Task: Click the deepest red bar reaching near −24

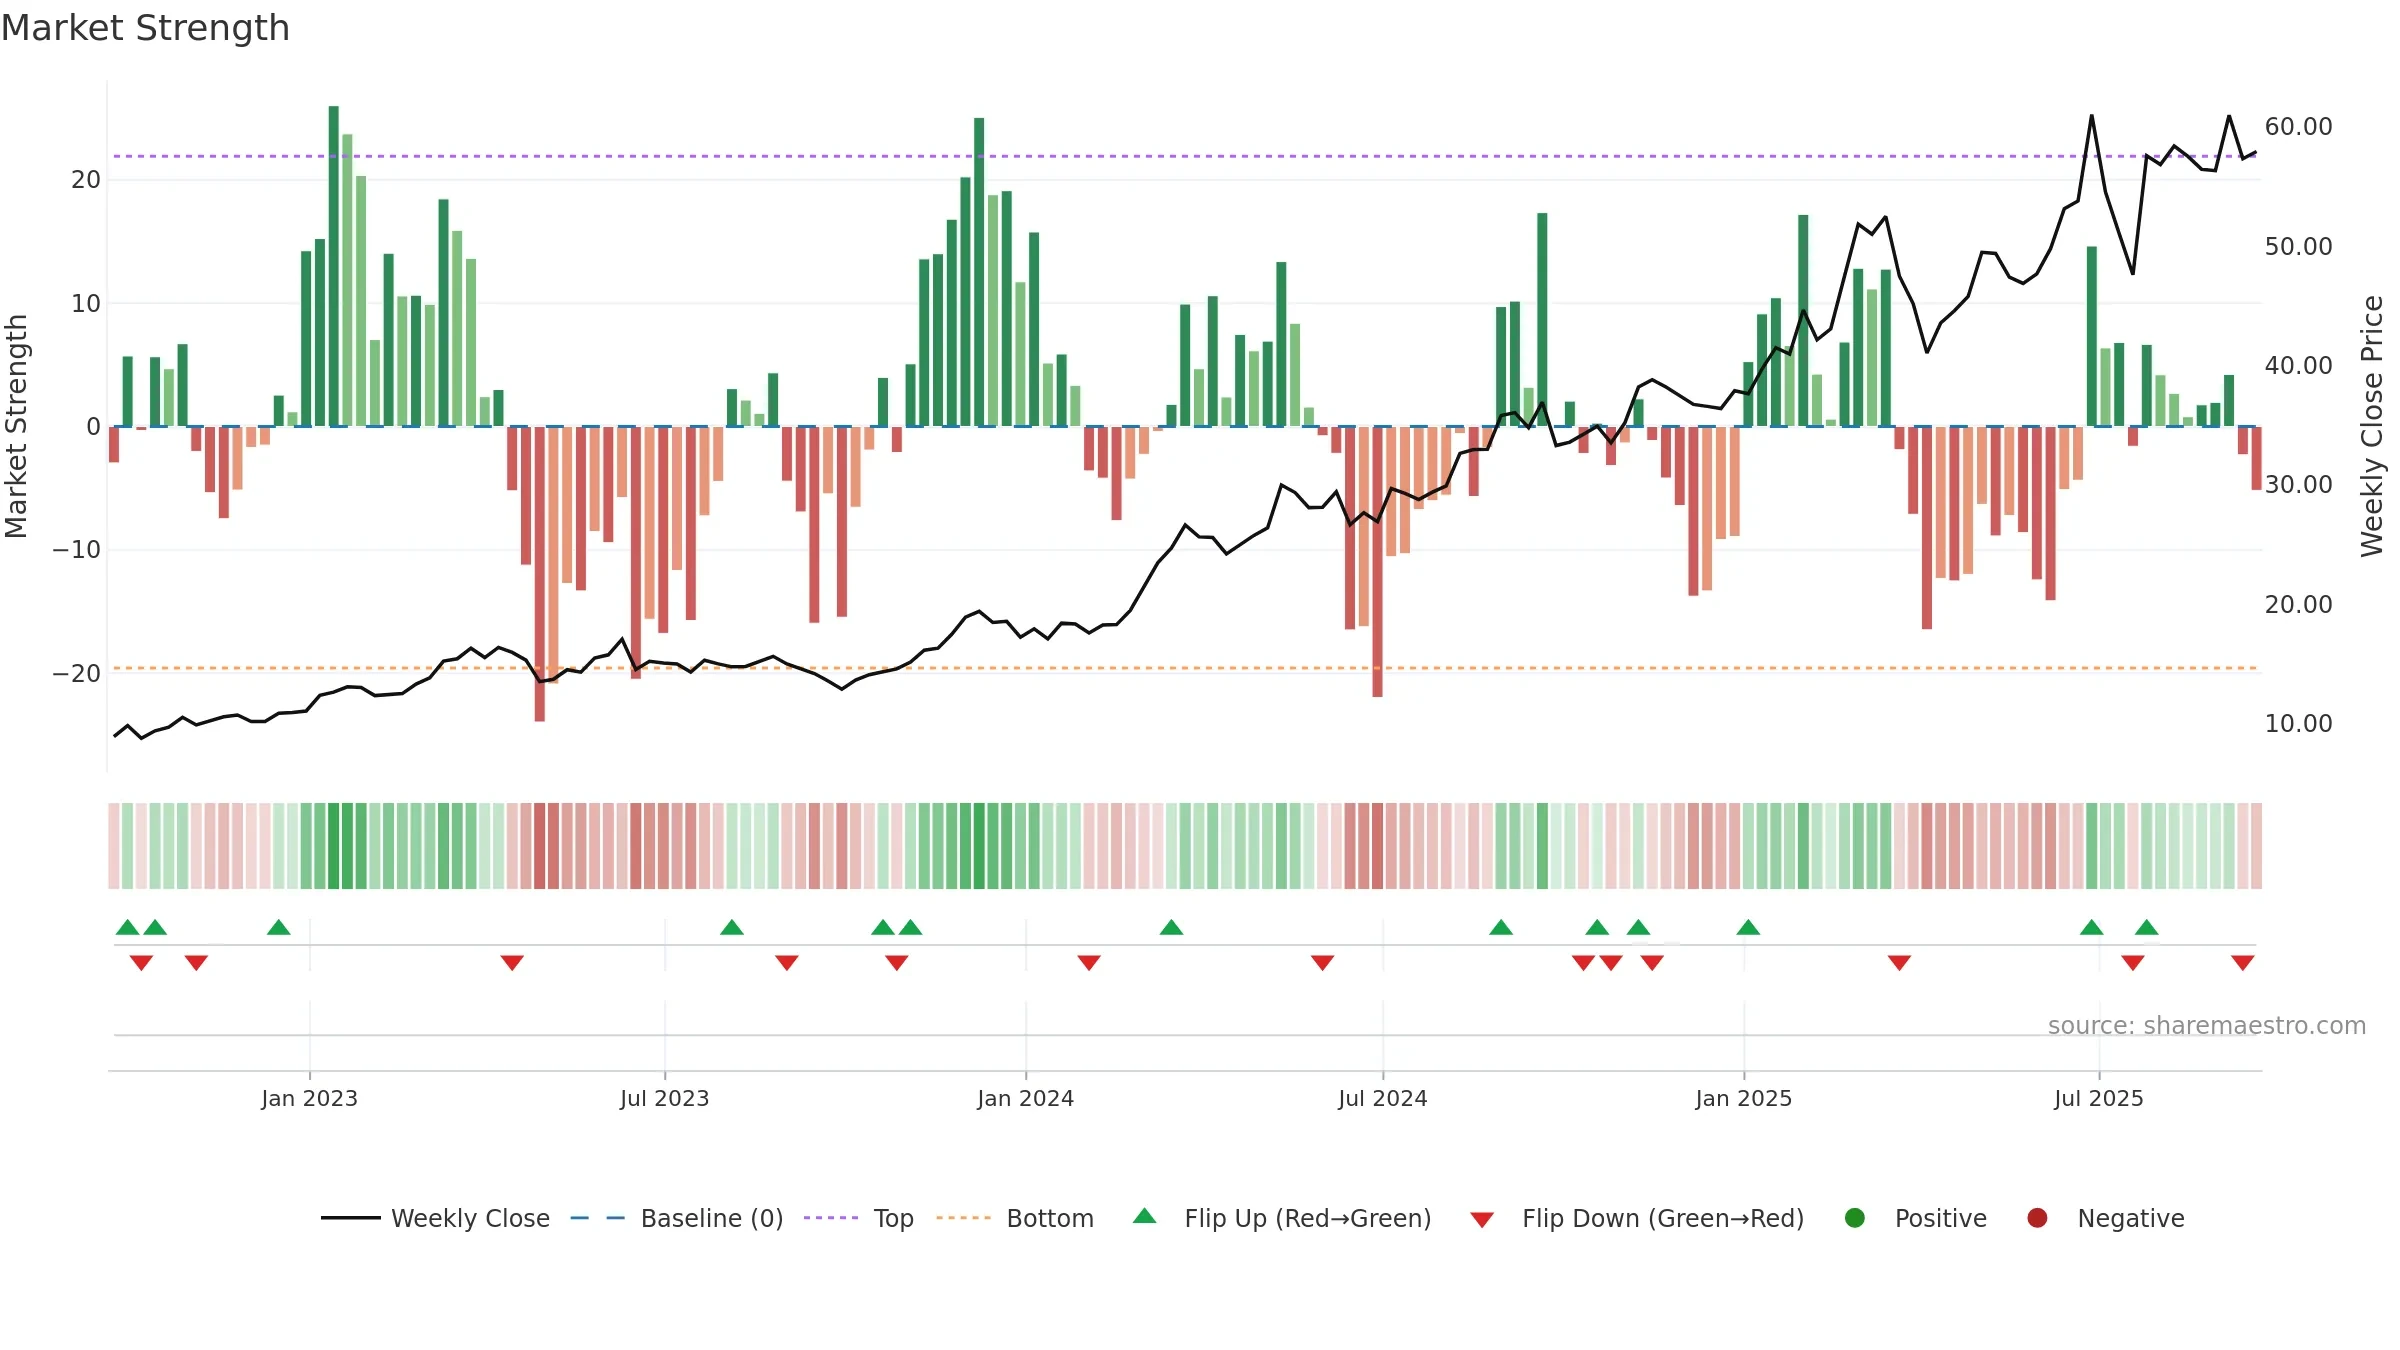Action: coord(540,574)
